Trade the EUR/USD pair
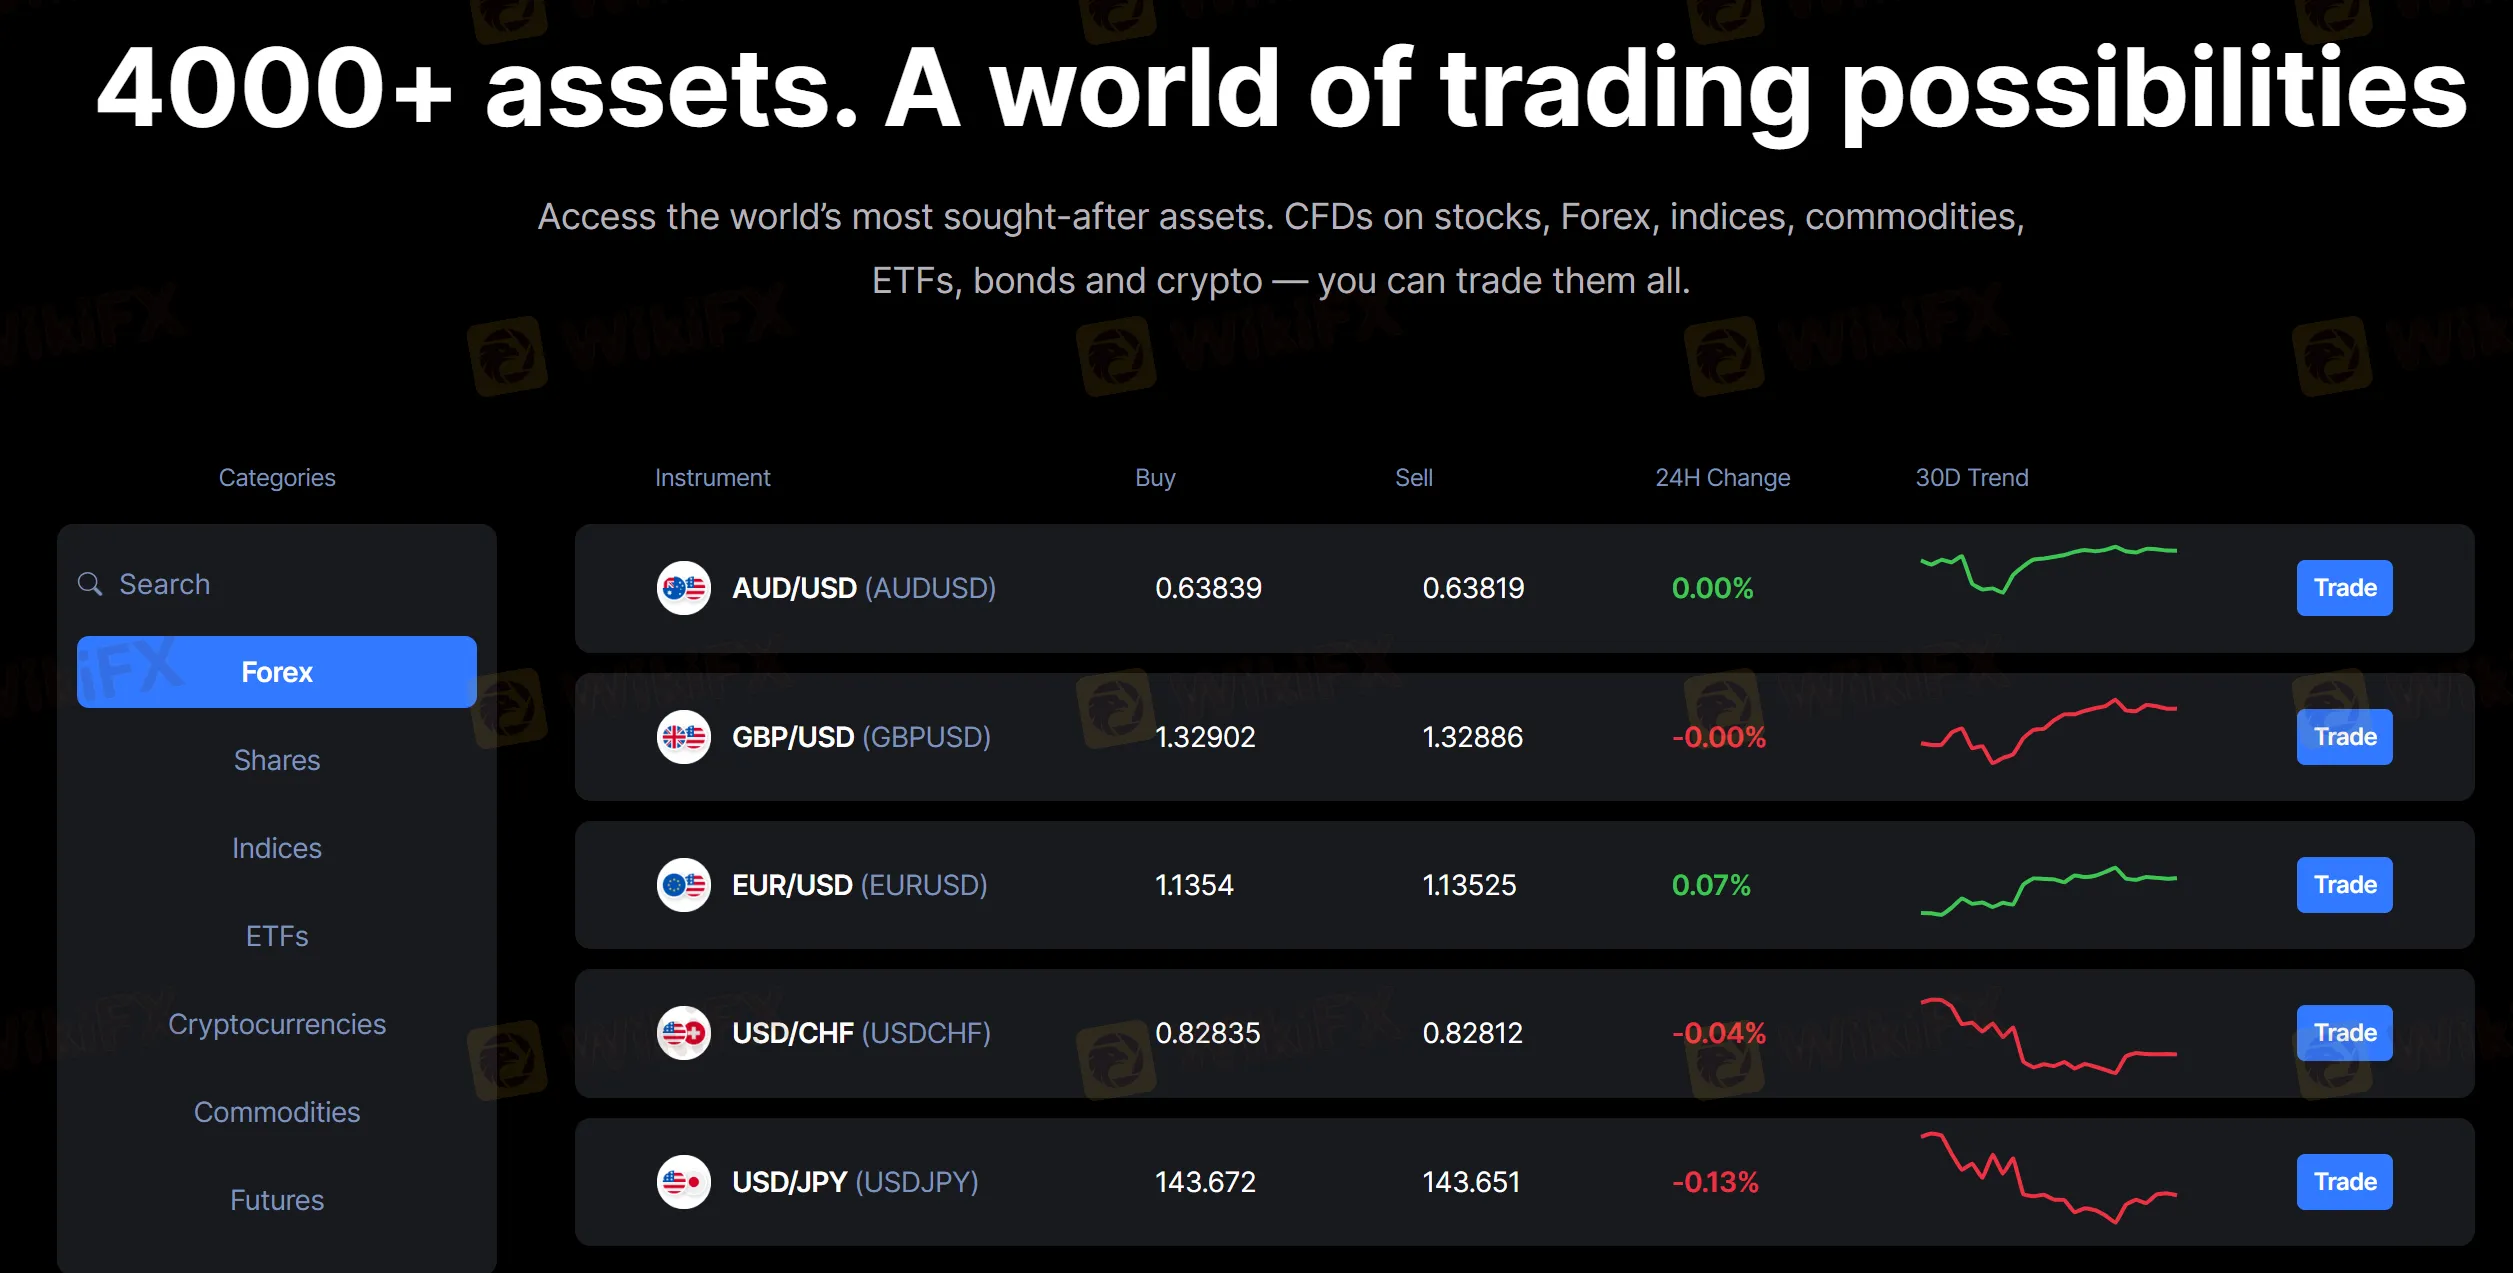This screenshot has width=2513, height=1273. coord(2344,885)
